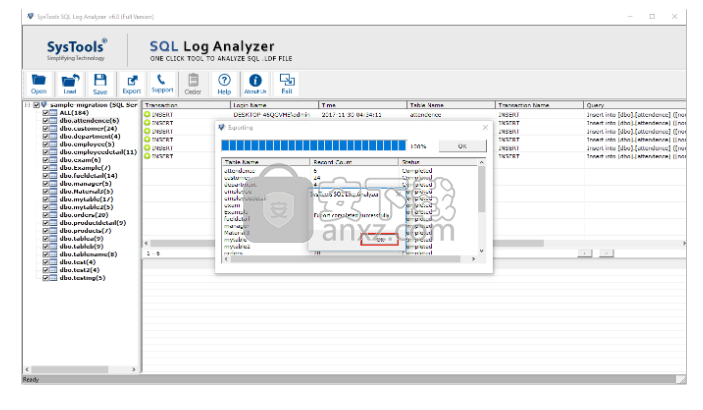
Task: Click OK in the export completed message box
Action: tap(379, 240)
